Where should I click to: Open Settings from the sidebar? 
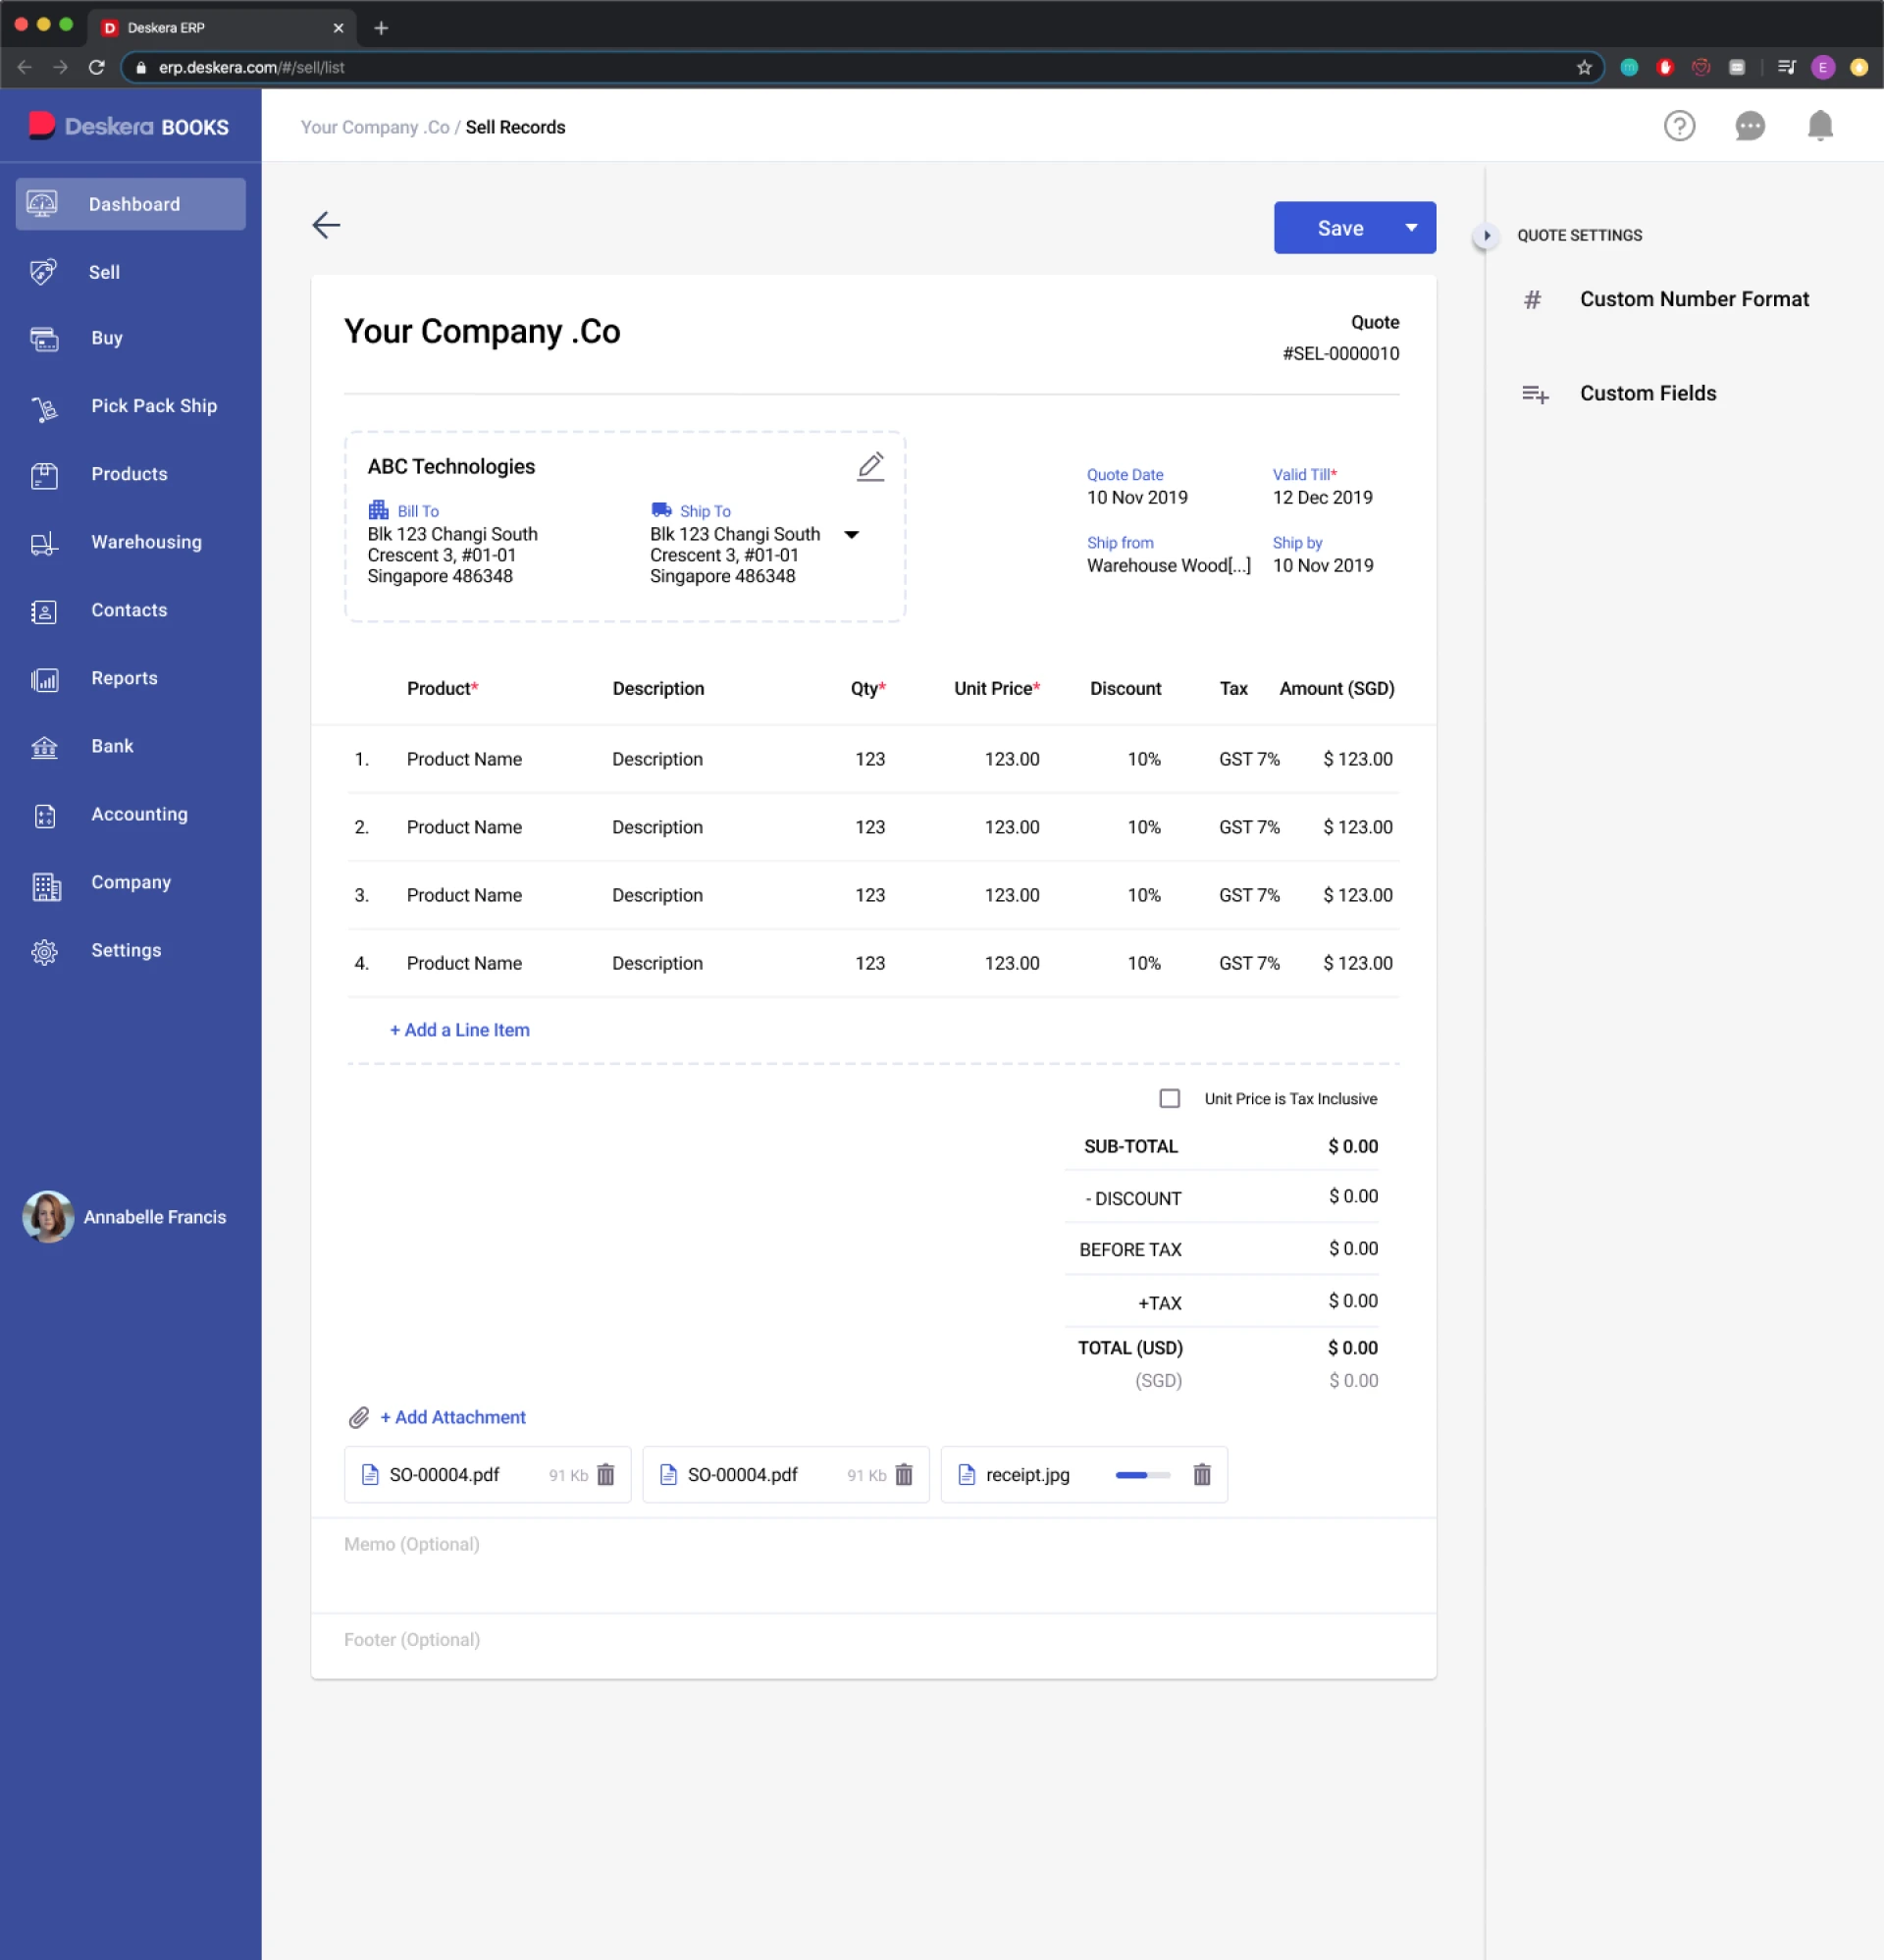(x=126, y=950)
